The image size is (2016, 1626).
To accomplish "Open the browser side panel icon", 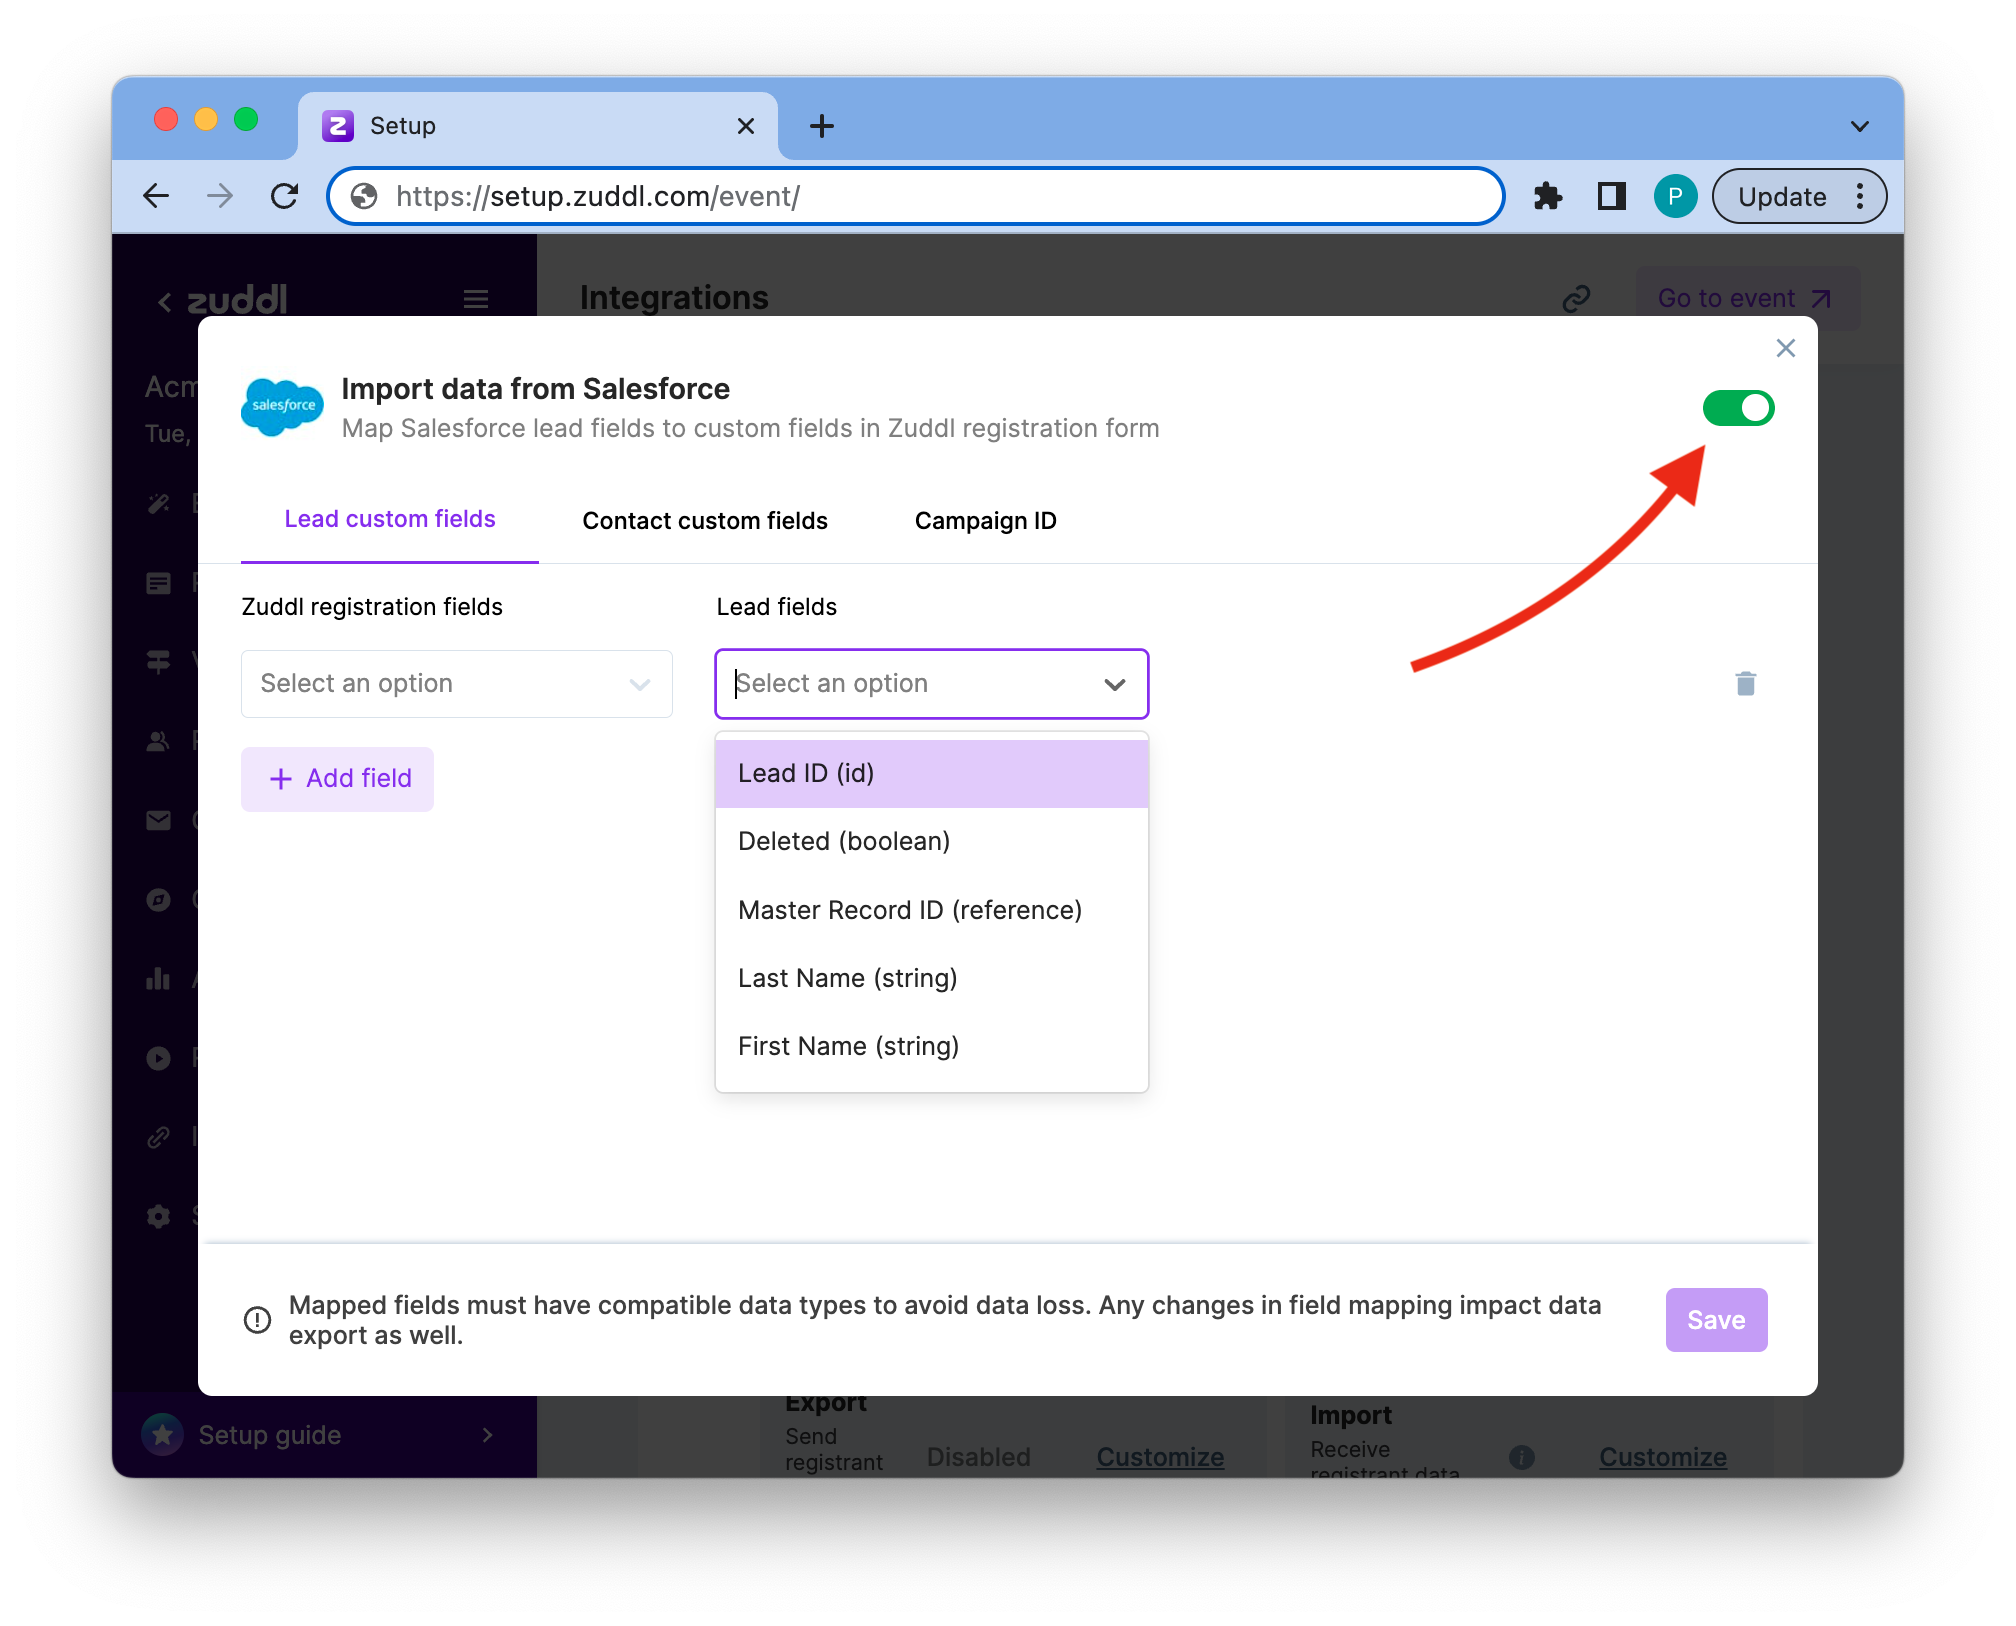I will 1611,196.
